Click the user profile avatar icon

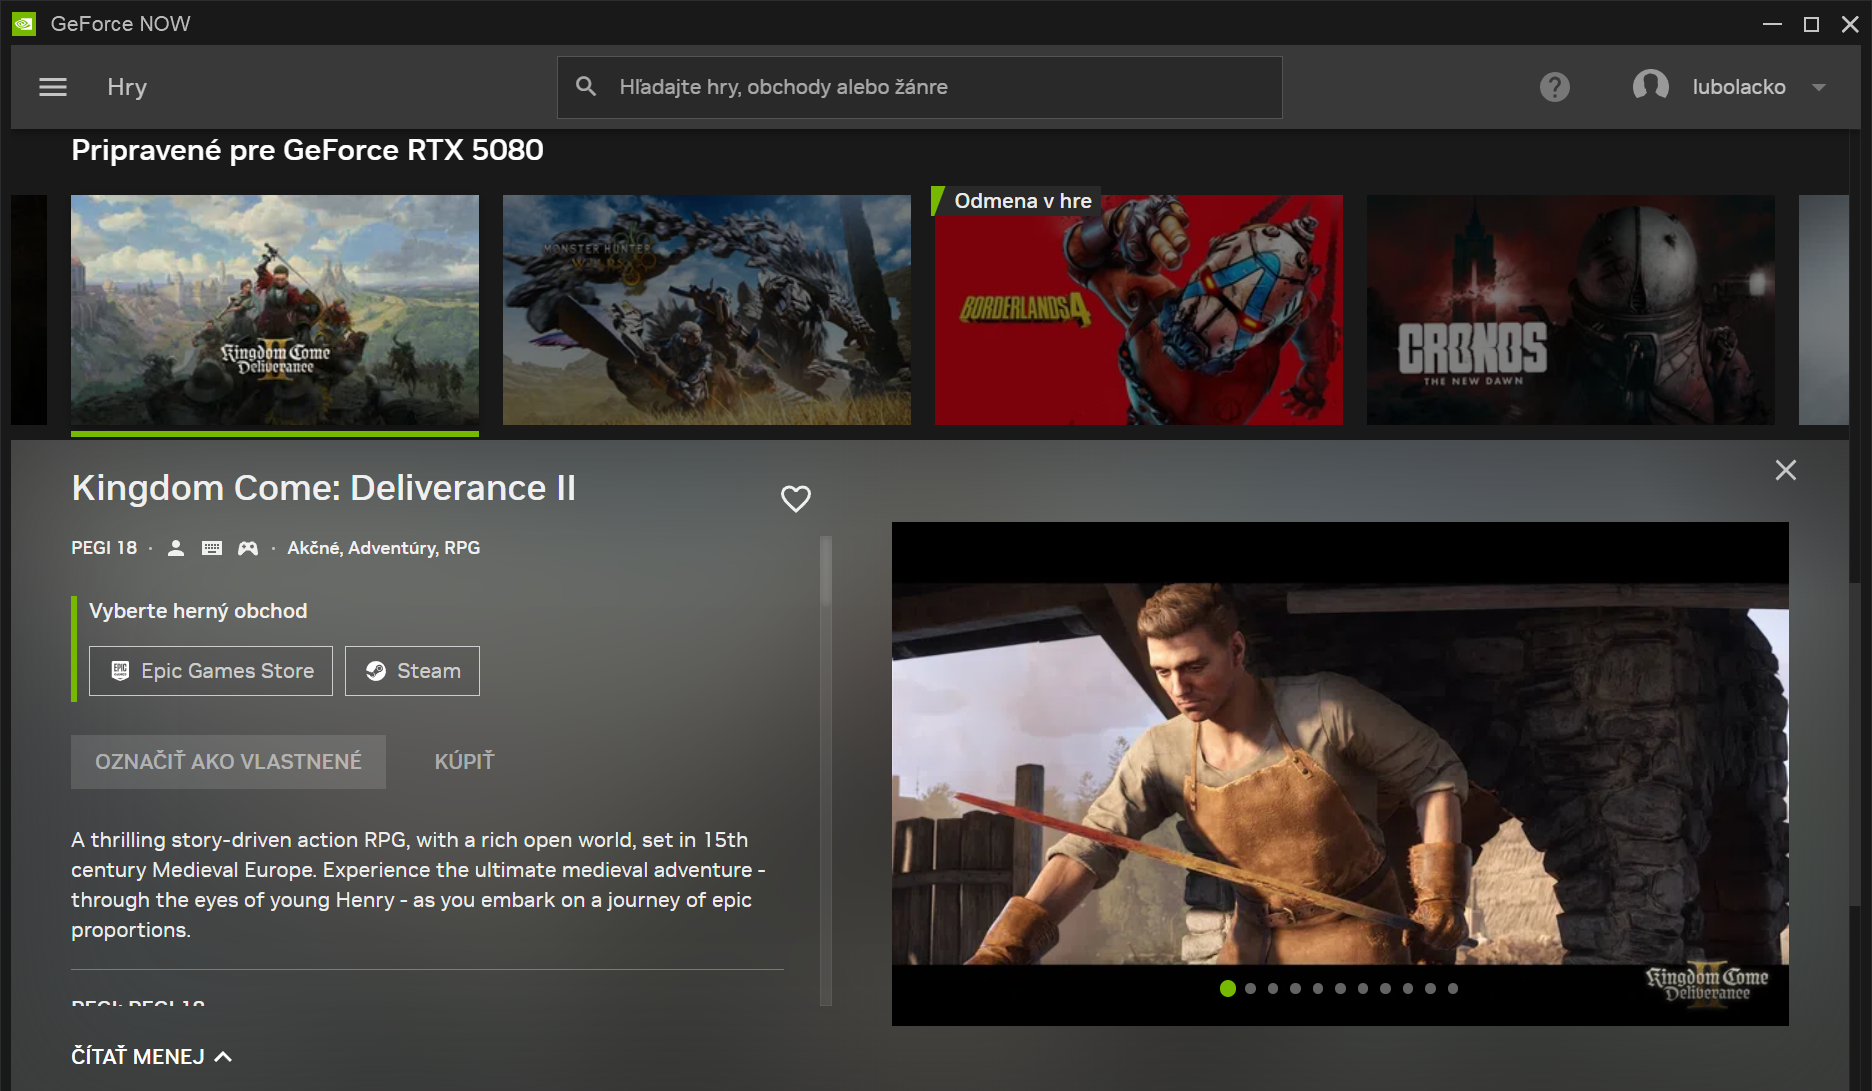[1650, 87]
